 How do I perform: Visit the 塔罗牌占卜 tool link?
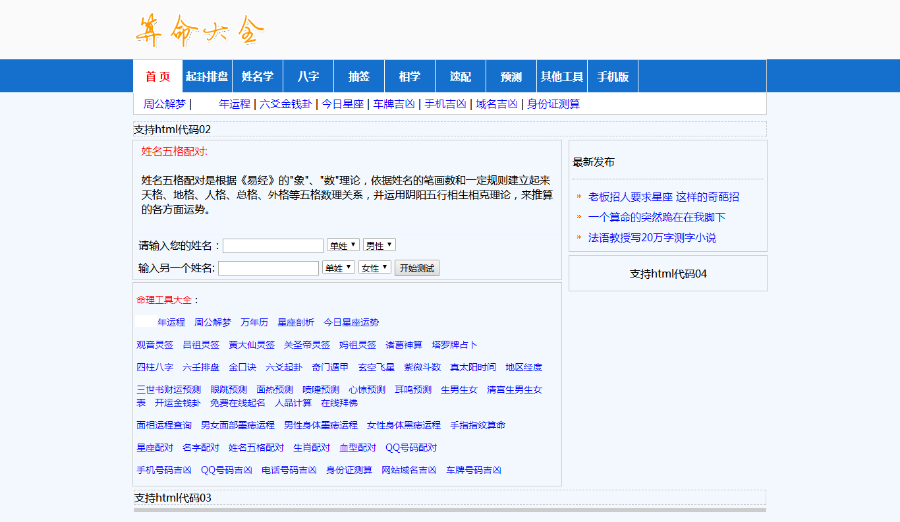pos(455,345)
